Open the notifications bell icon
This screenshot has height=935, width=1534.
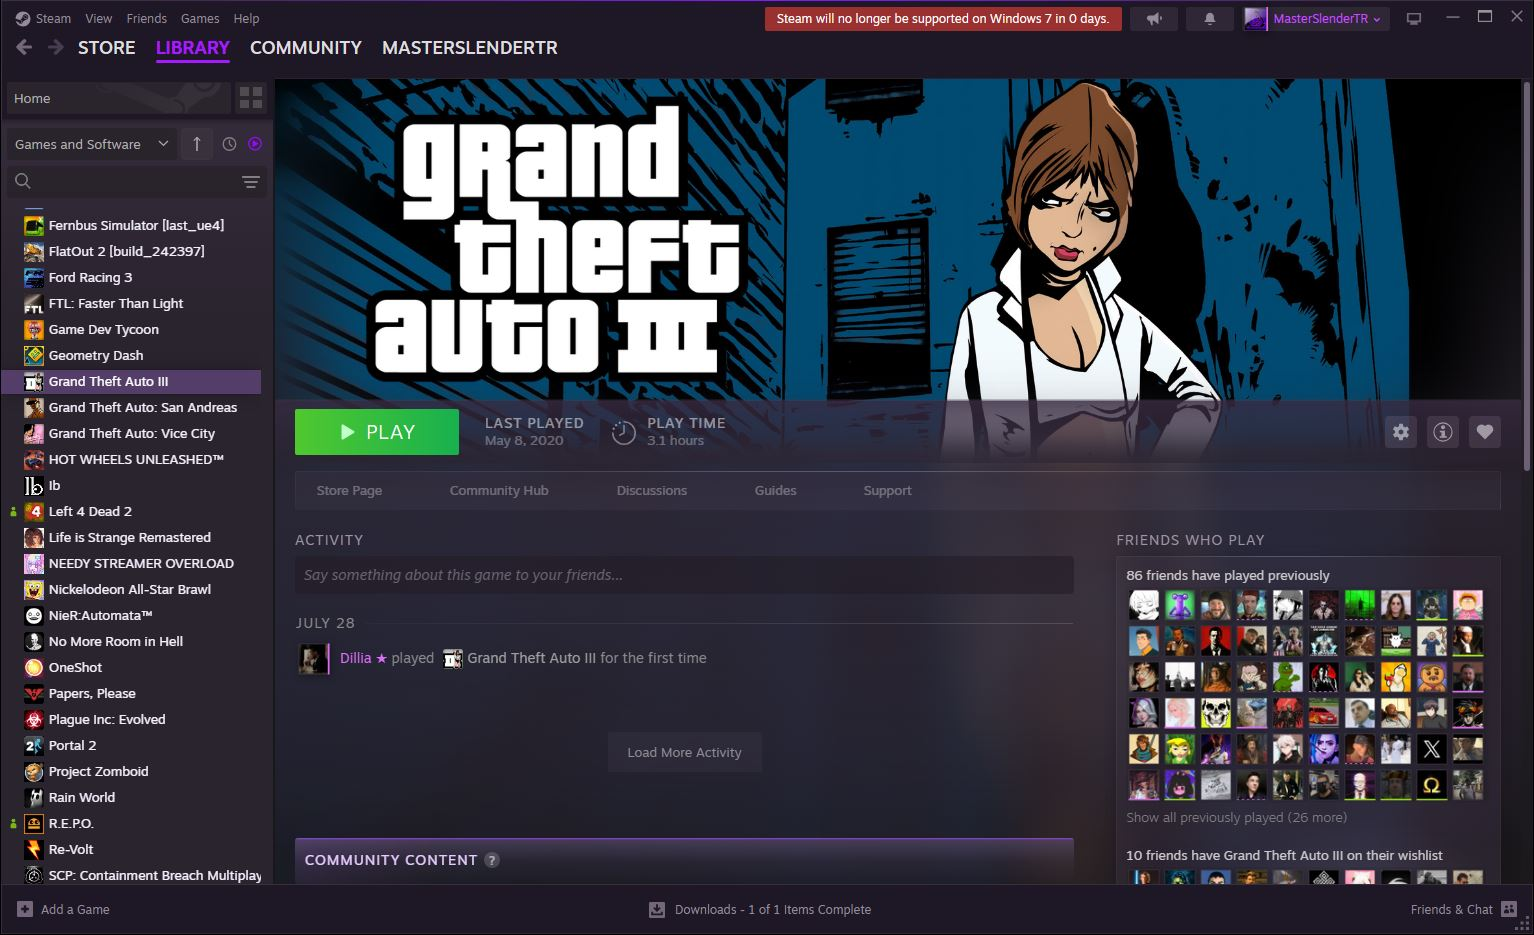(1210, 19)
